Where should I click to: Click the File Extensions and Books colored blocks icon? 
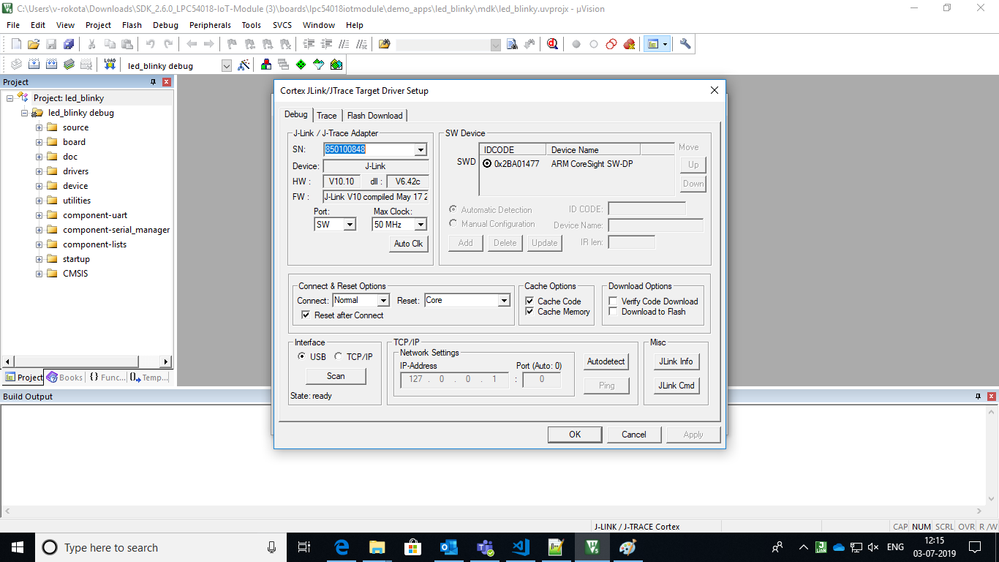point(266,65)
